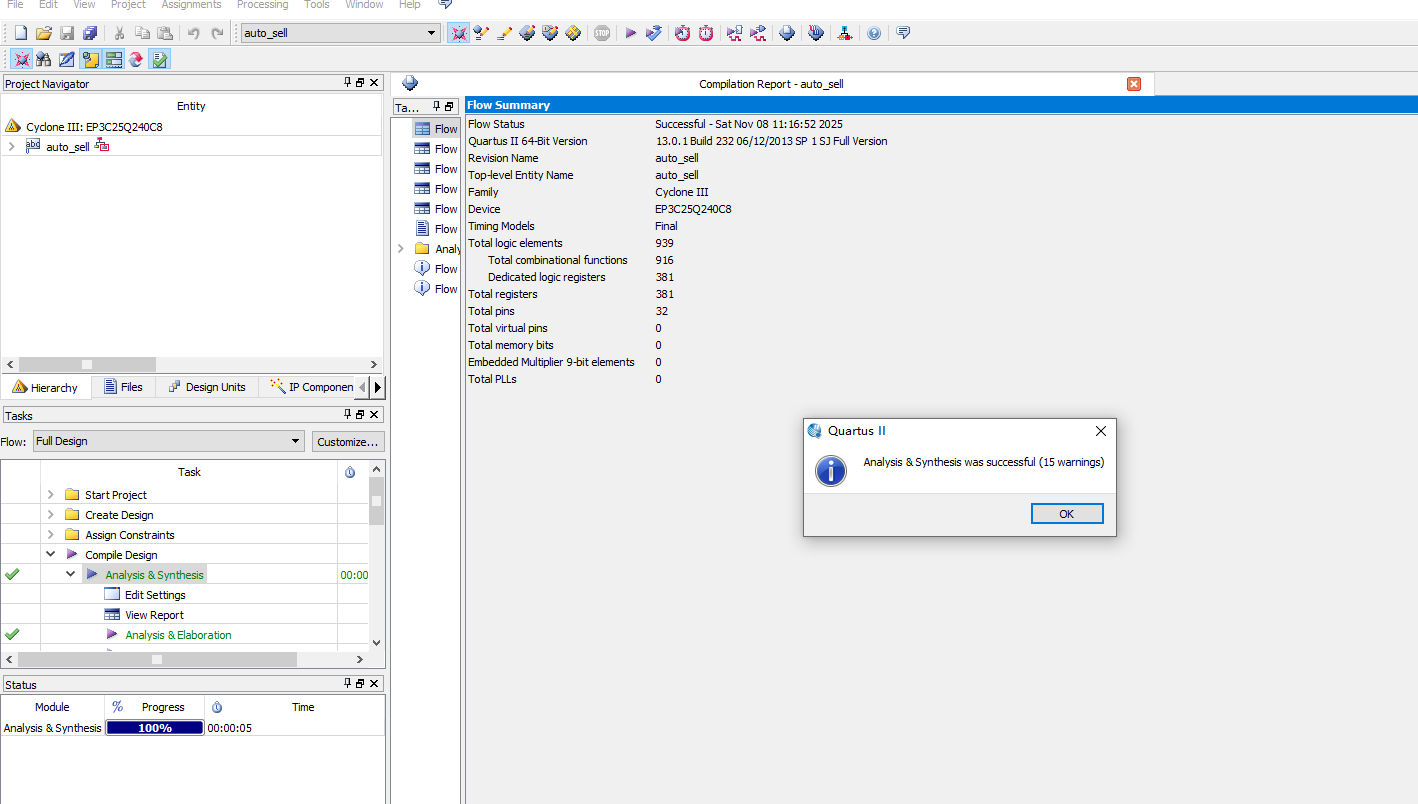
Task: Collapse the Compile Design task node
Action: click(x=50, y=555)
